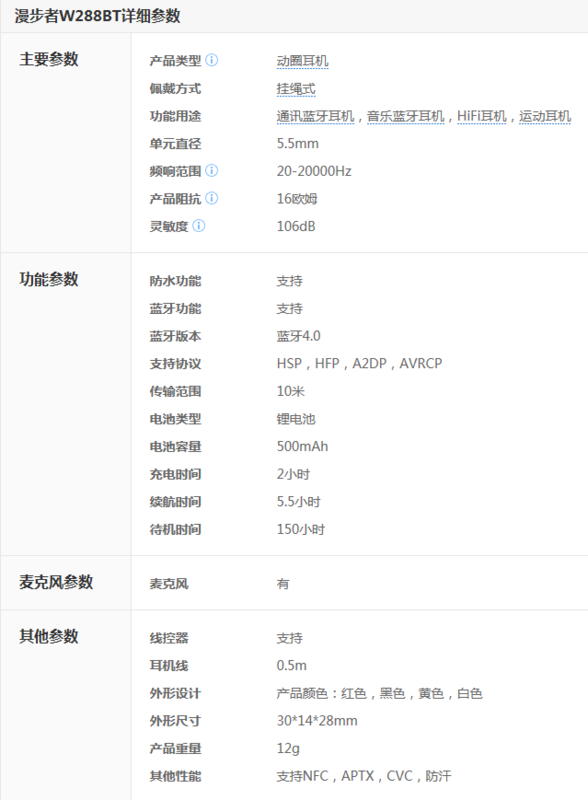Click the 蓝牙功能 label
588x800 pixels.
(x=175, y=308)
